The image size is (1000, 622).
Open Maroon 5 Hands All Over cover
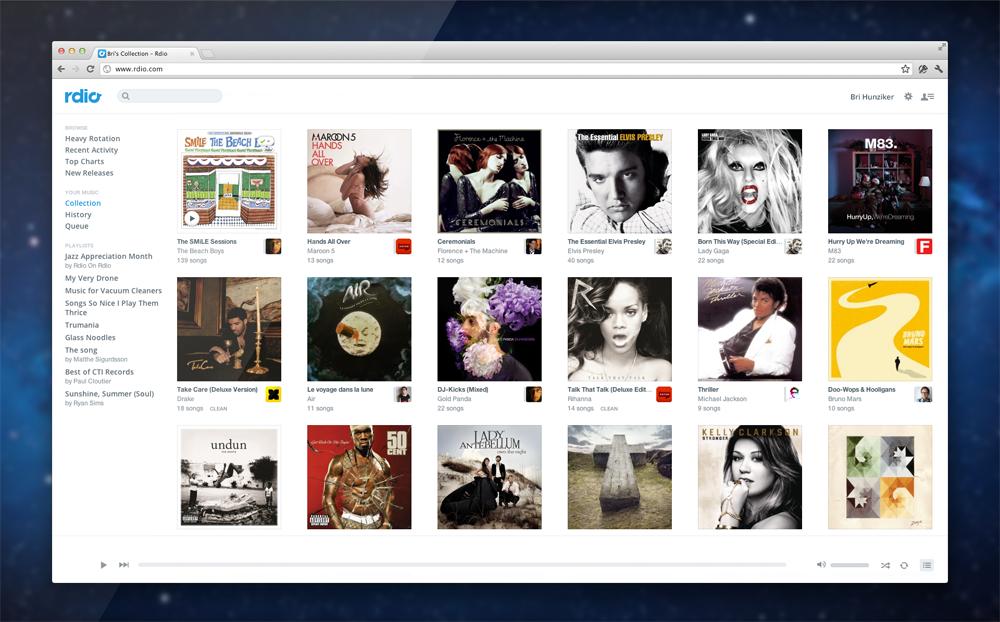[x=359, y=181]
